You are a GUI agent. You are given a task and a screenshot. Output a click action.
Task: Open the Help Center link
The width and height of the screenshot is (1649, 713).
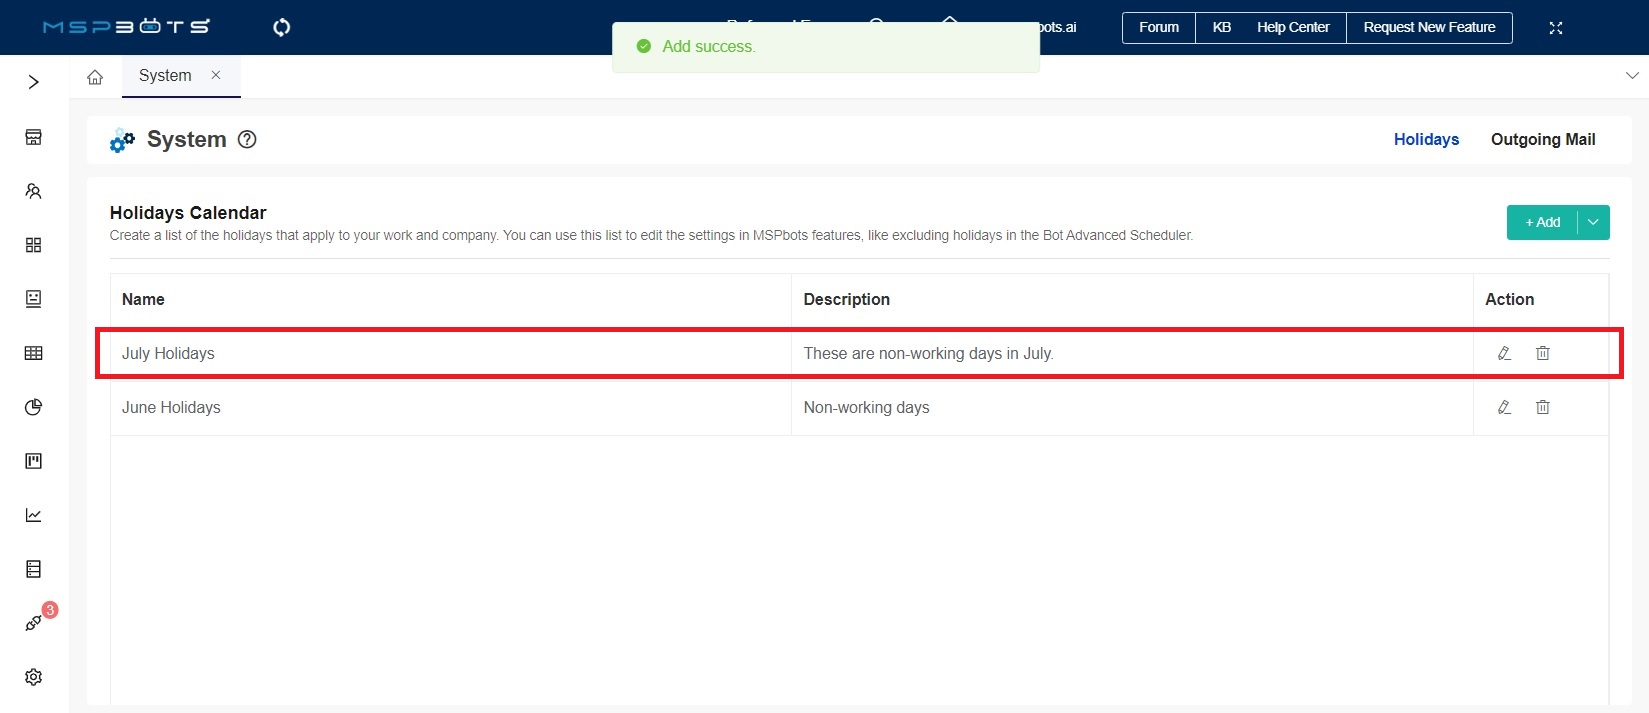(1292, 28)
